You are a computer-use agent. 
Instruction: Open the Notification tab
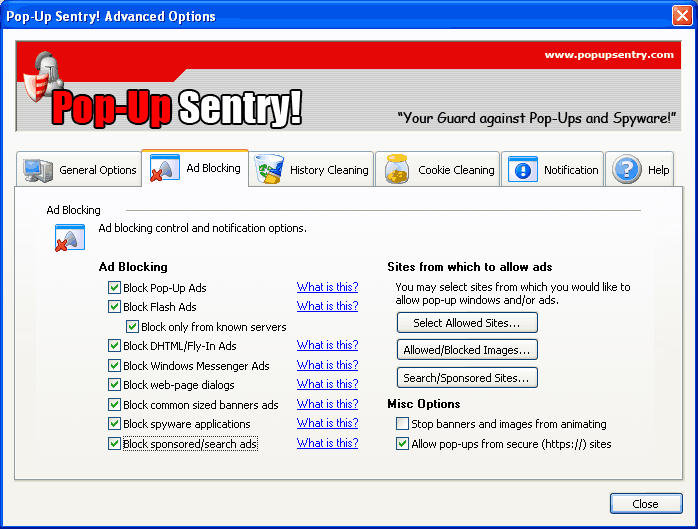[552, 170]
